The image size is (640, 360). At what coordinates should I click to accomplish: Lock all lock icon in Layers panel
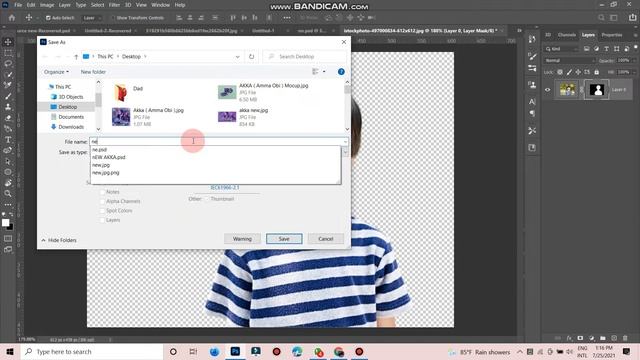coord(596,72)
